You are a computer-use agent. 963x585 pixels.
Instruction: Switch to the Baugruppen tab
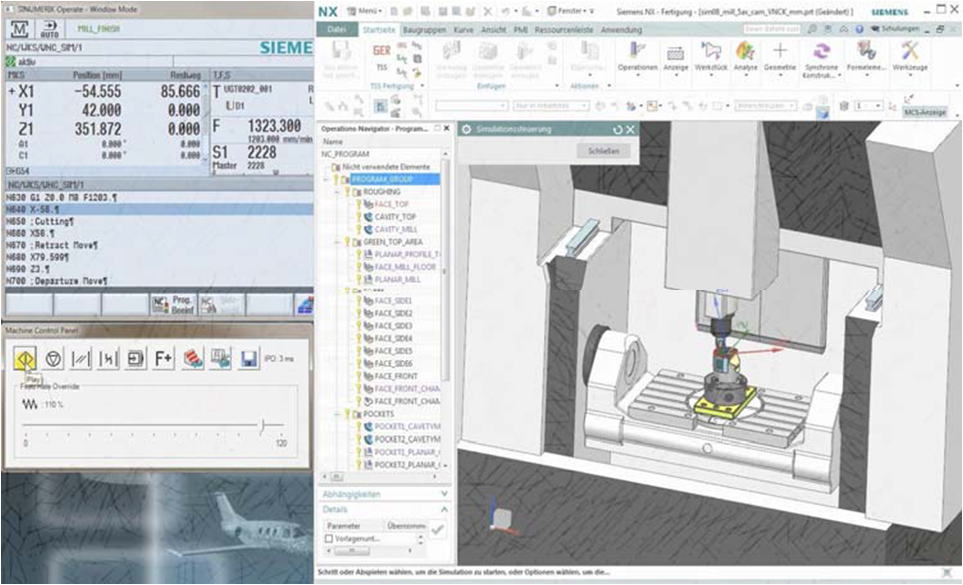424,29
